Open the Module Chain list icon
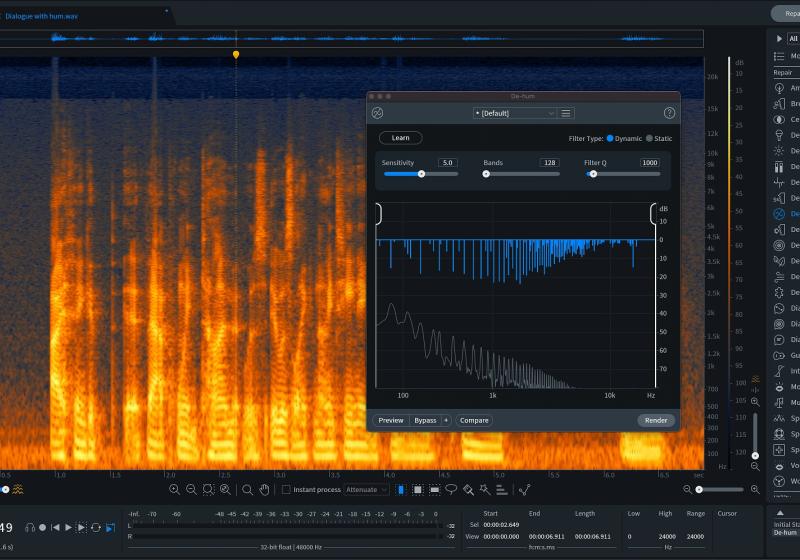800x560 pixels. point(779,56)
